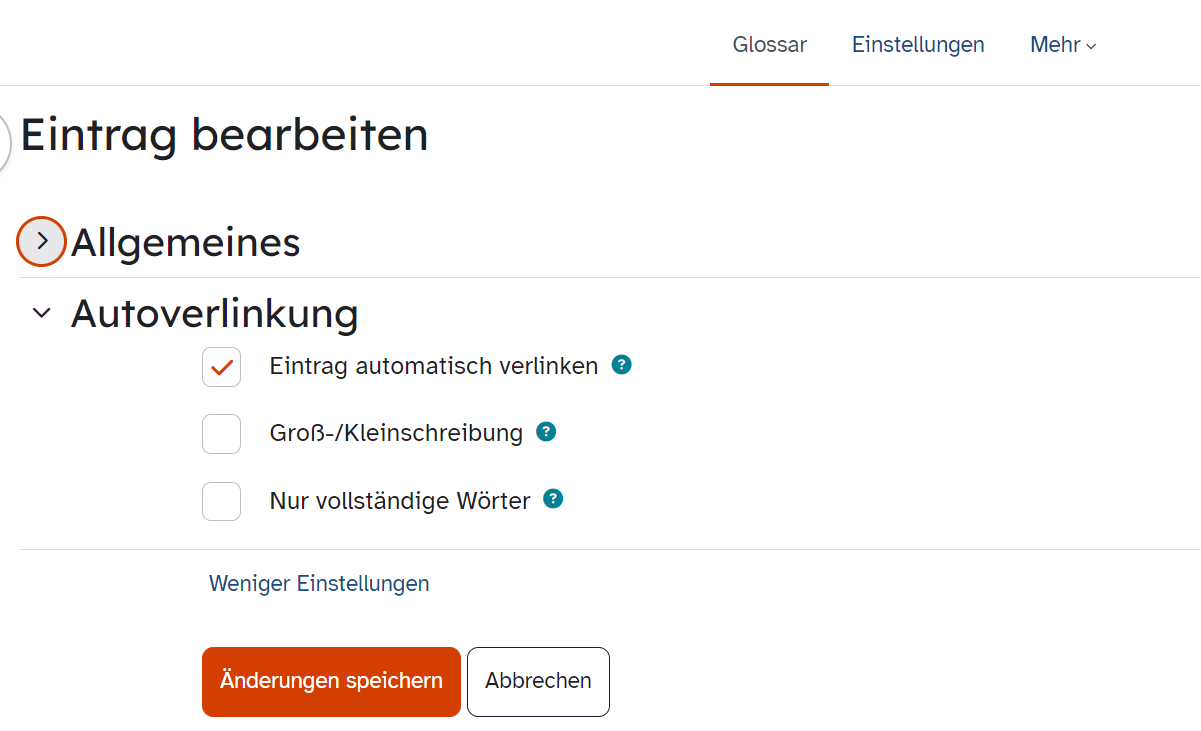The image size is (1201, 731).
Task: Open help icon beside Groß-/Kleinschreibung
Action: [x=546, y=432]
